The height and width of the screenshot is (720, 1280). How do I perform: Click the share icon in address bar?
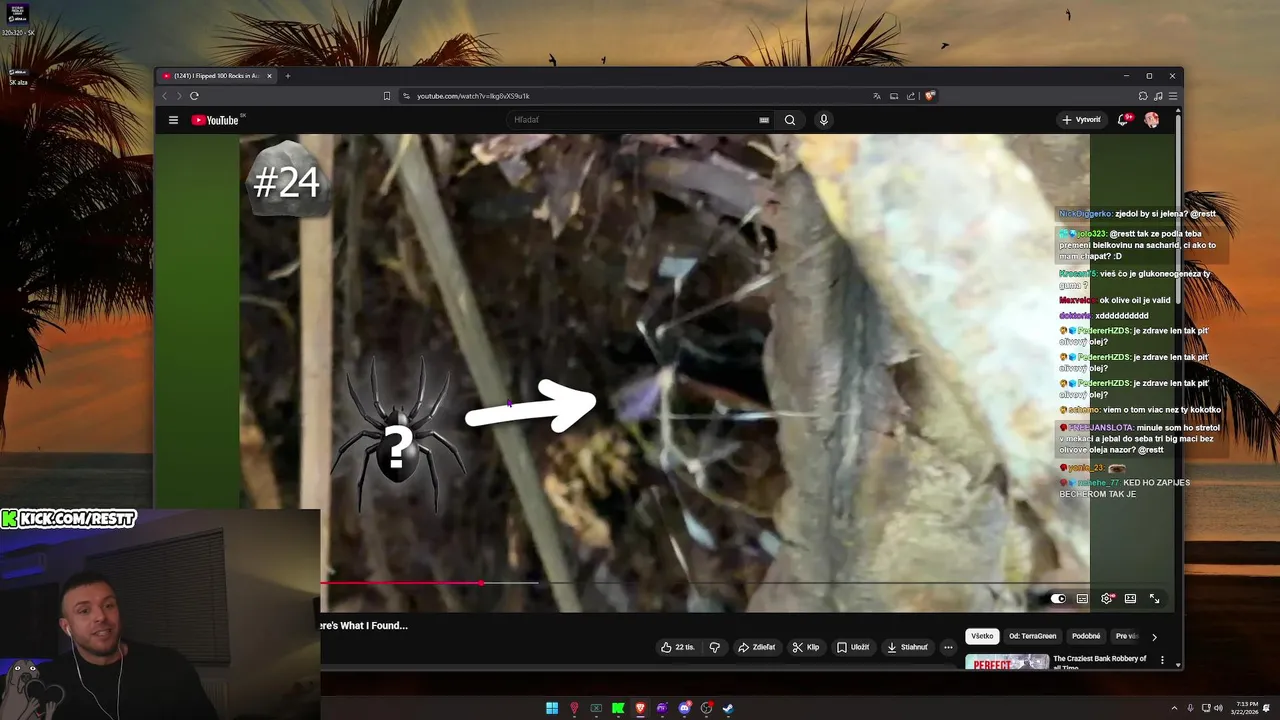(911, 96)
